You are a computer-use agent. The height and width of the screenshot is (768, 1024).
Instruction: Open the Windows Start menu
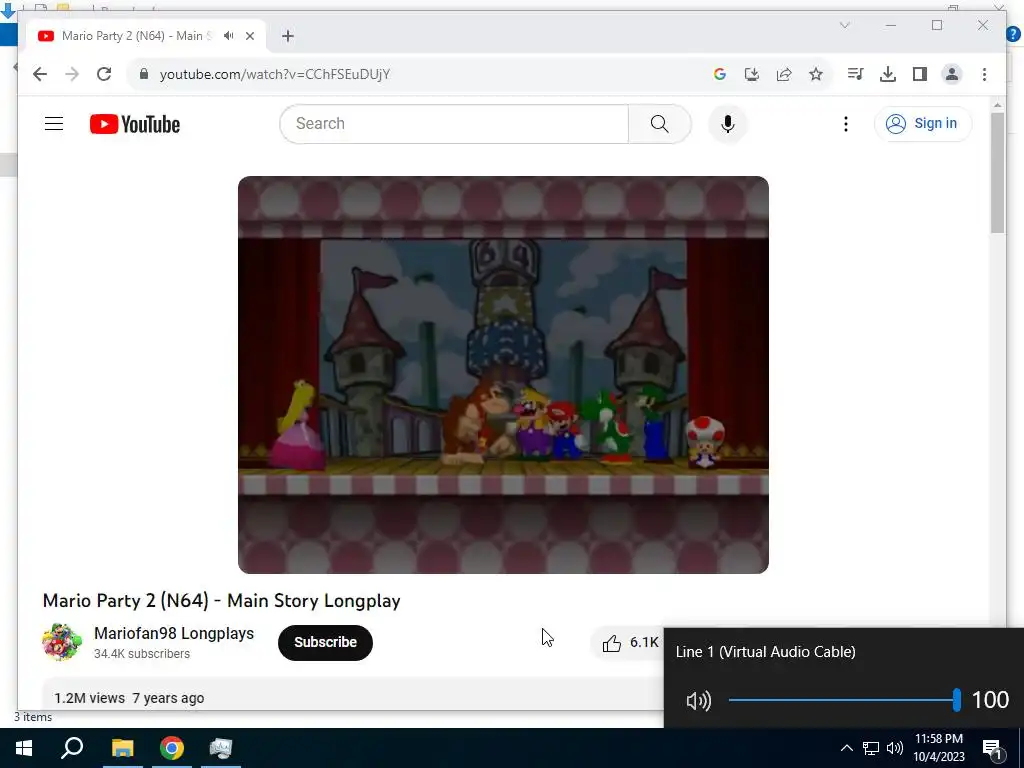pyautogui.click(x=24, y=748)
